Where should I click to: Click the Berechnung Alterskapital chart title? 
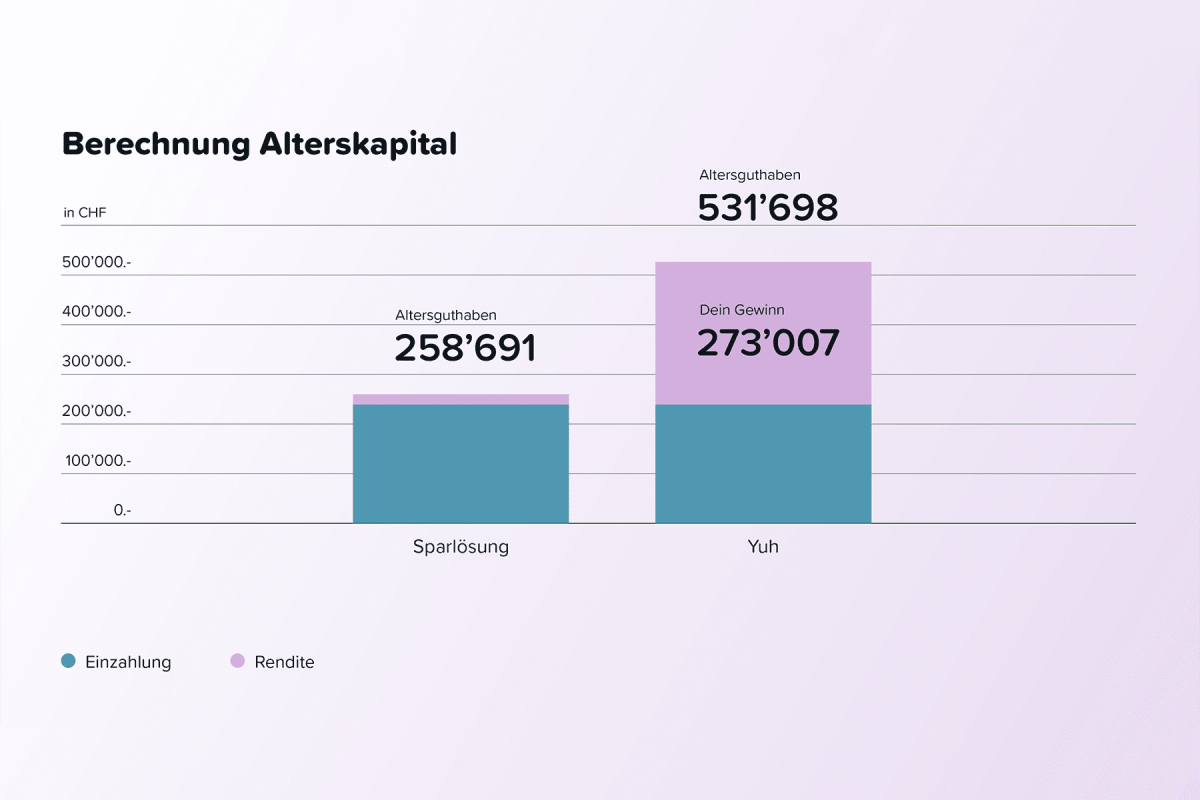(x=259, y=144)
